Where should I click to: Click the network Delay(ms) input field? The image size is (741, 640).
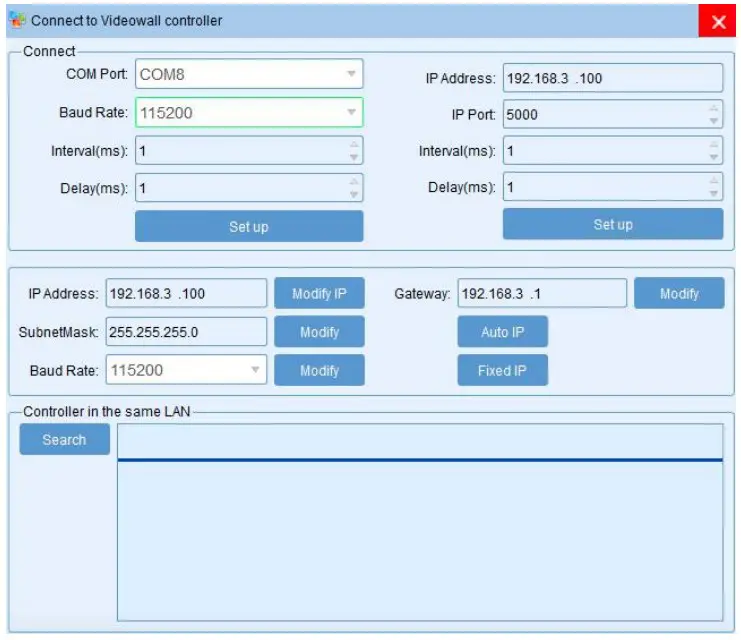(x=612, y=187)
